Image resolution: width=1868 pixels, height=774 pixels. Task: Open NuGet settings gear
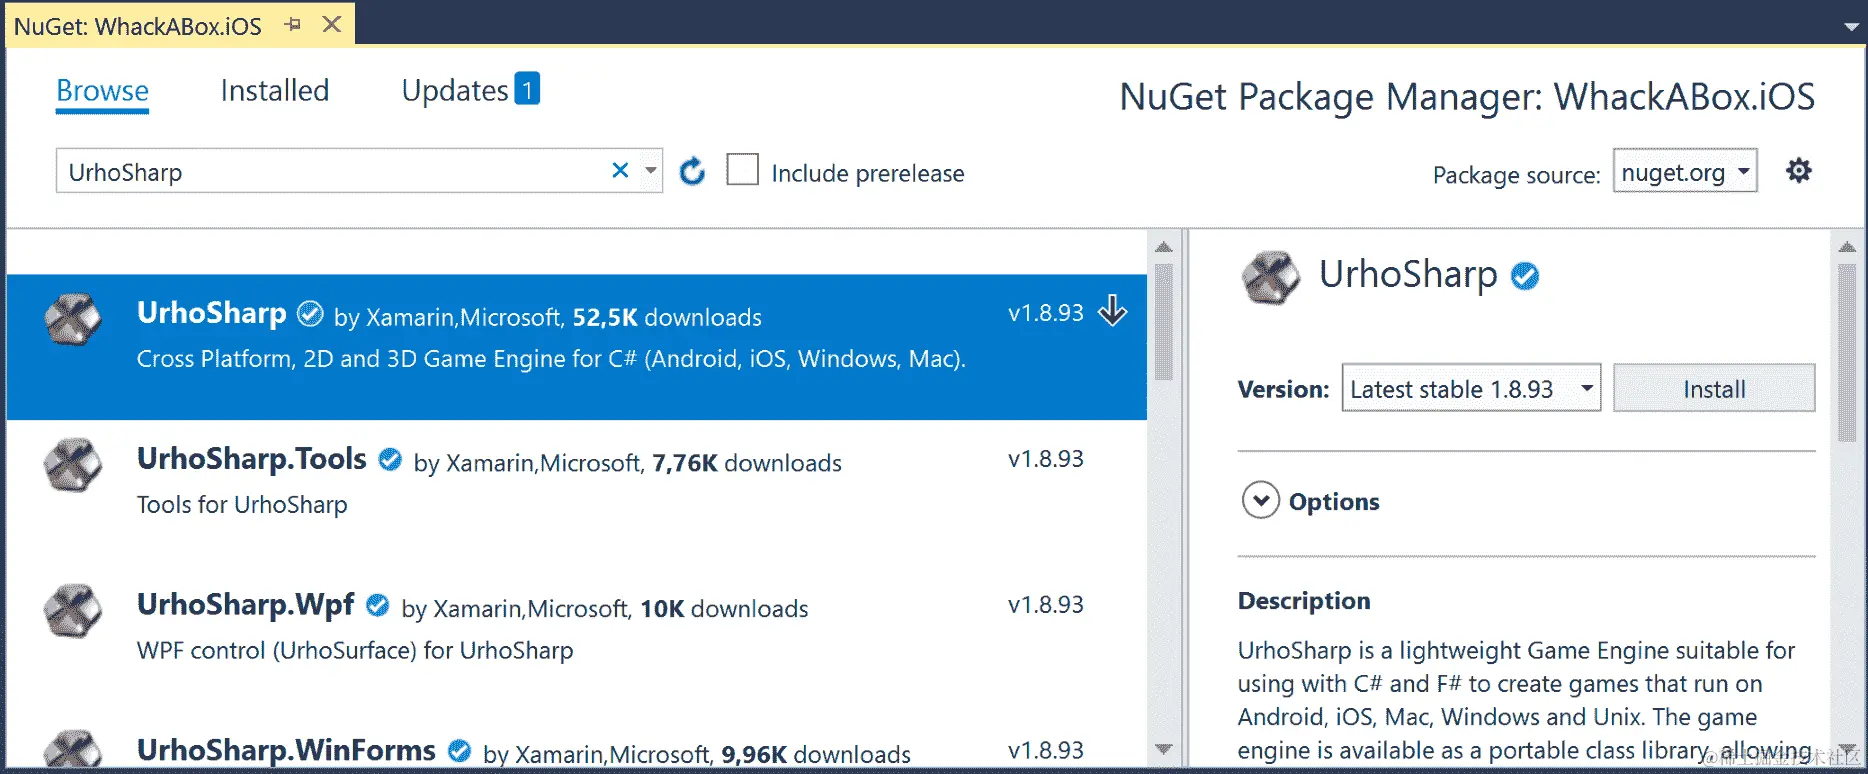tap(1798, 171)
